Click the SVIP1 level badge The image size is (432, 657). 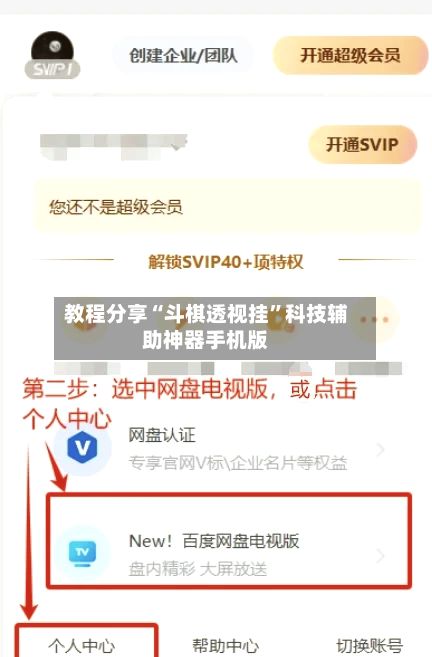pos(52,70)
